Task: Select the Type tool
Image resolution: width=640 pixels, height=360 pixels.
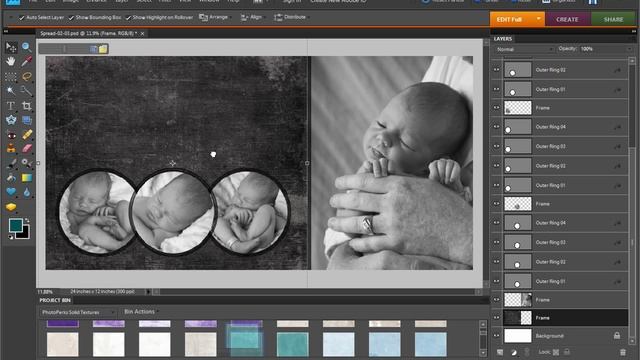Action: pyautogui.click(x=11, y=106)
